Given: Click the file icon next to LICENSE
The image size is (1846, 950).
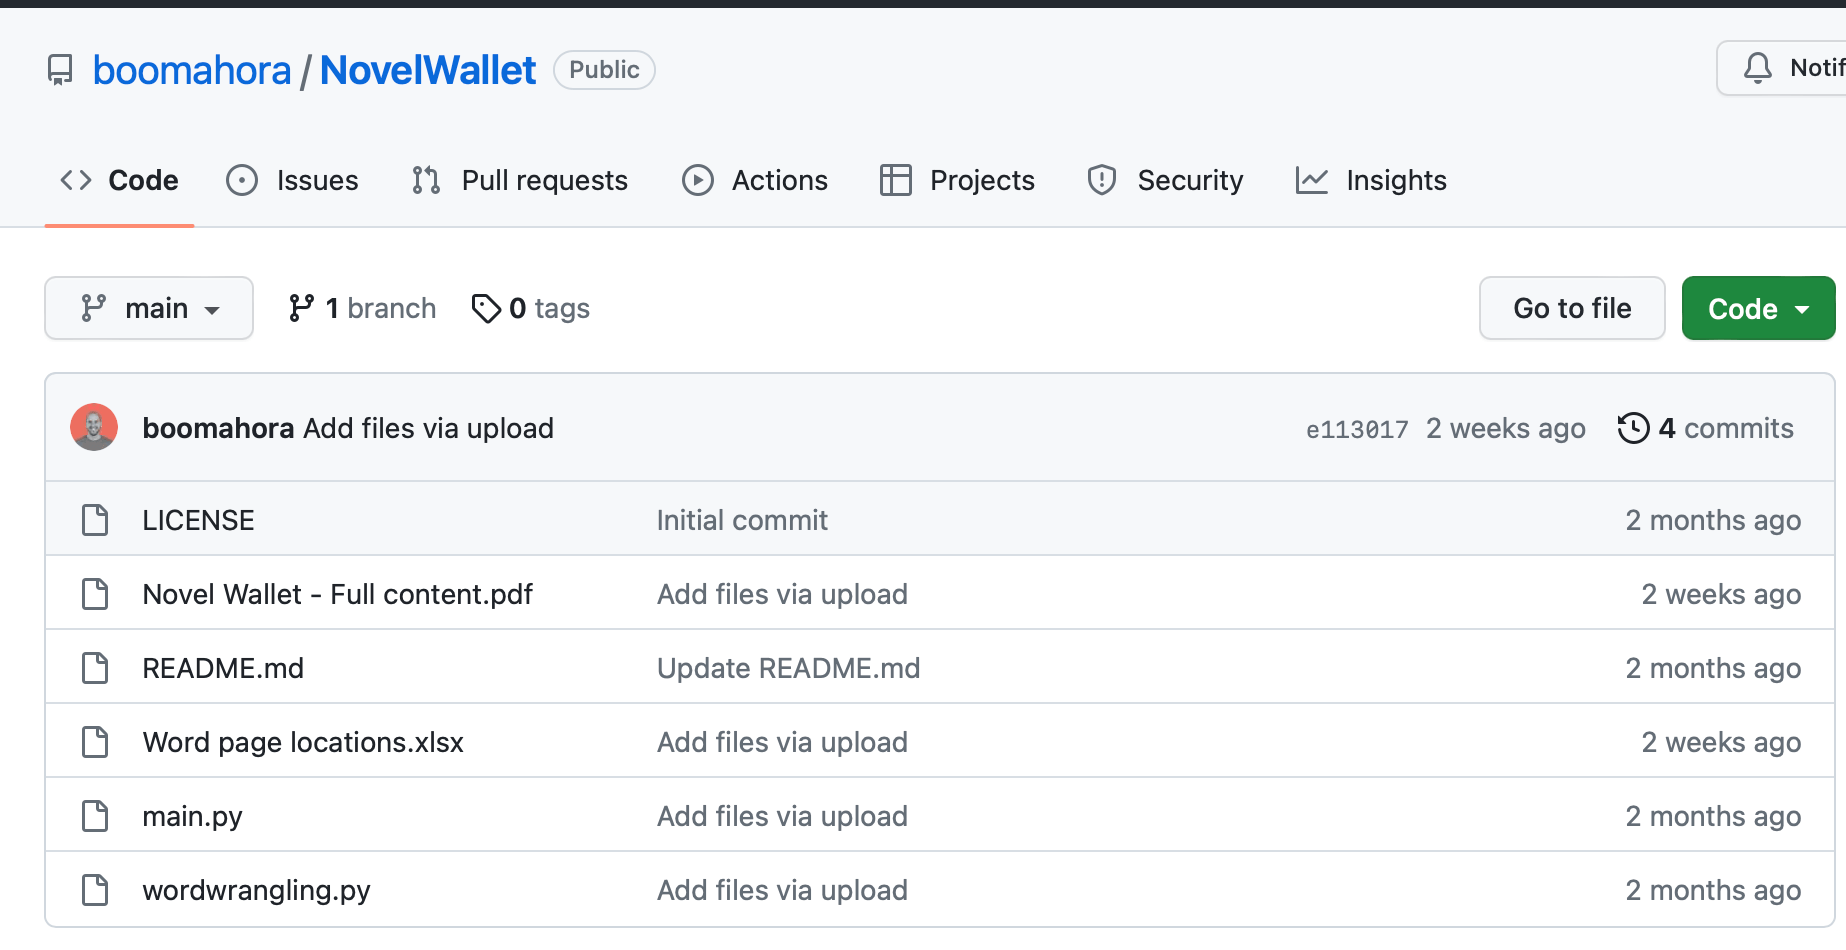Looking at the screenshot, I should 95,520.
